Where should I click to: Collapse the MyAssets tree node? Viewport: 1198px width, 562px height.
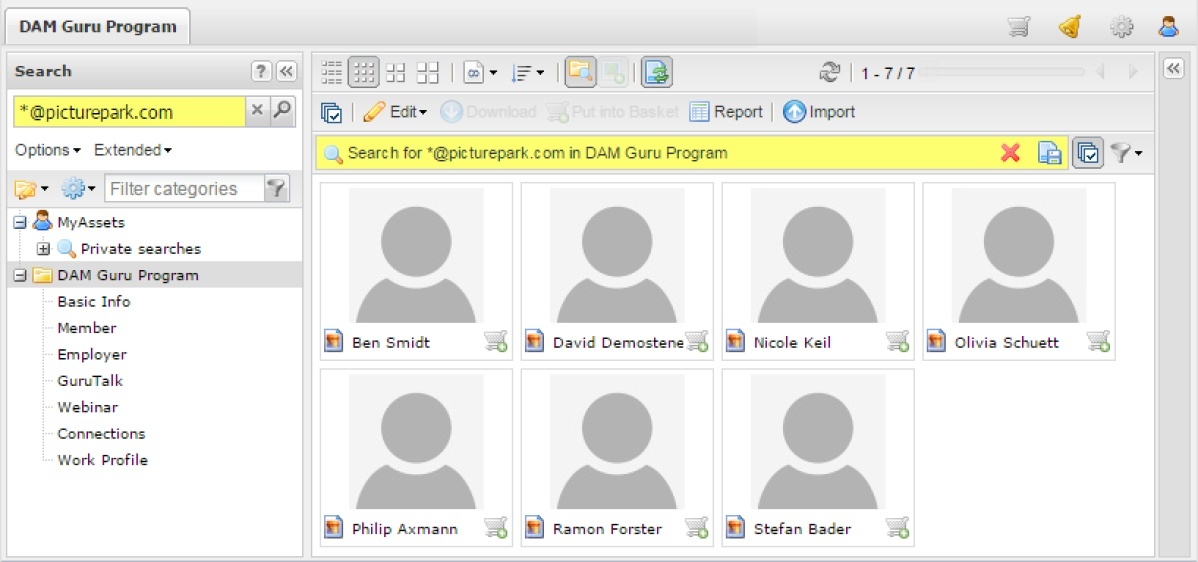pos(21,223)
